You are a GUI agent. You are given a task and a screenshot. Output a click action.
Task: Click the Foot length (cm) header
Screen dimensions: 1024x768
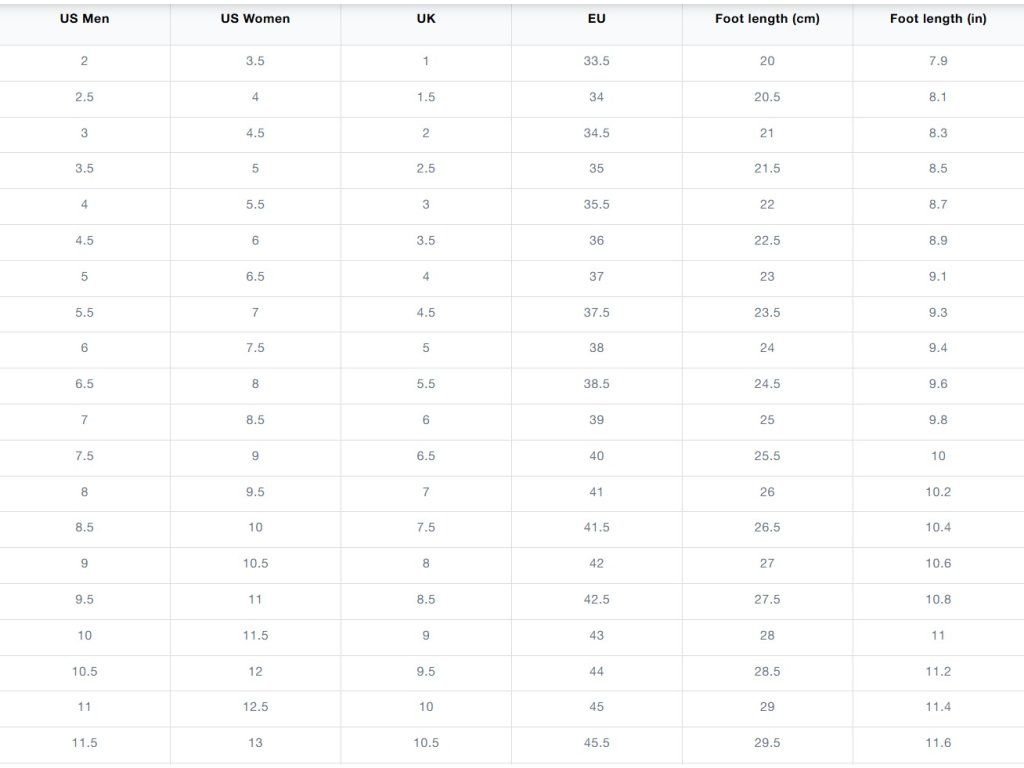point(767,19)
